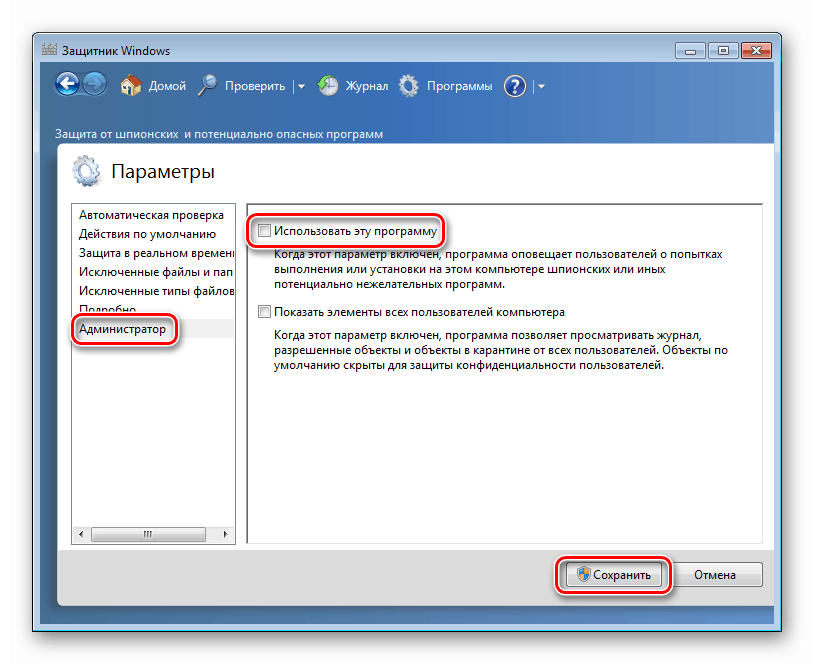
Task: Click the Forward navigation arrow
Action: pyautogui.click(x=94, y=84)
